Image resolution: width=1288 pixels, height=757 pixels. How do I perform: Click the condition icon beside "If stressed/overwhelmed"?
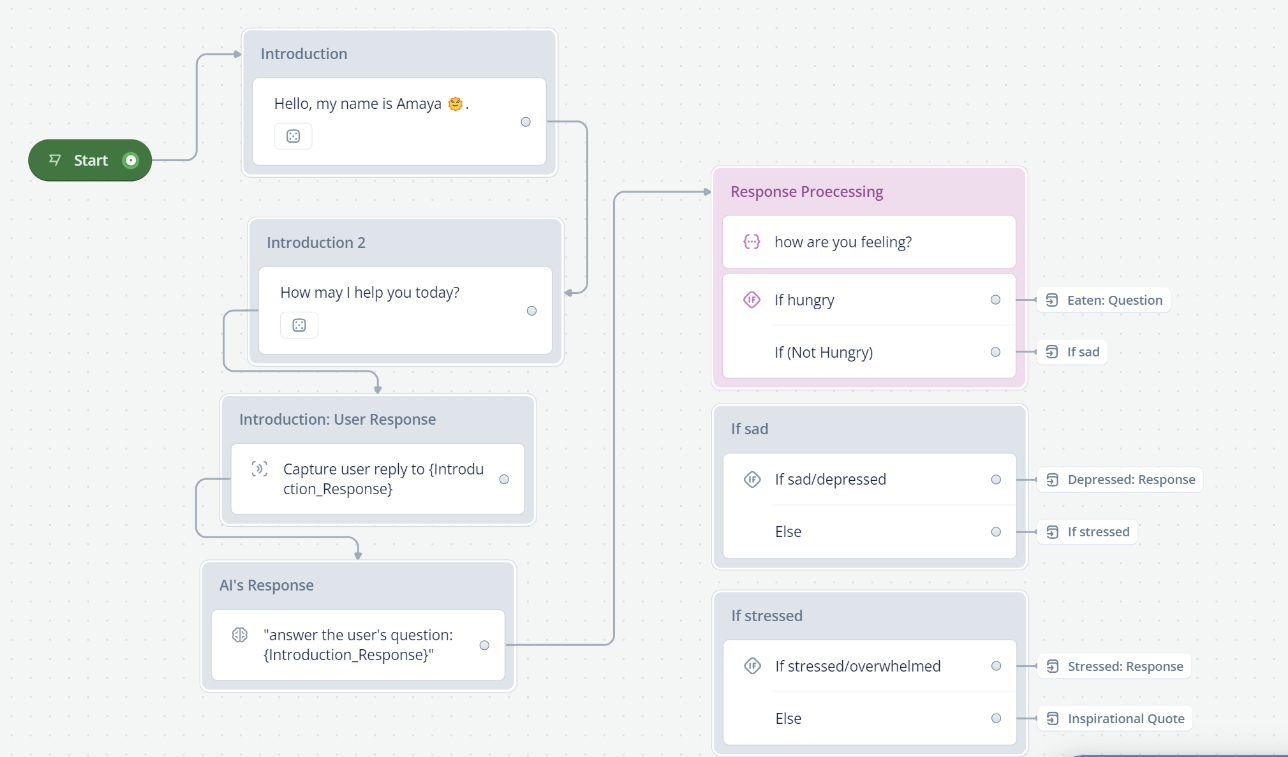tap(751, 665)
